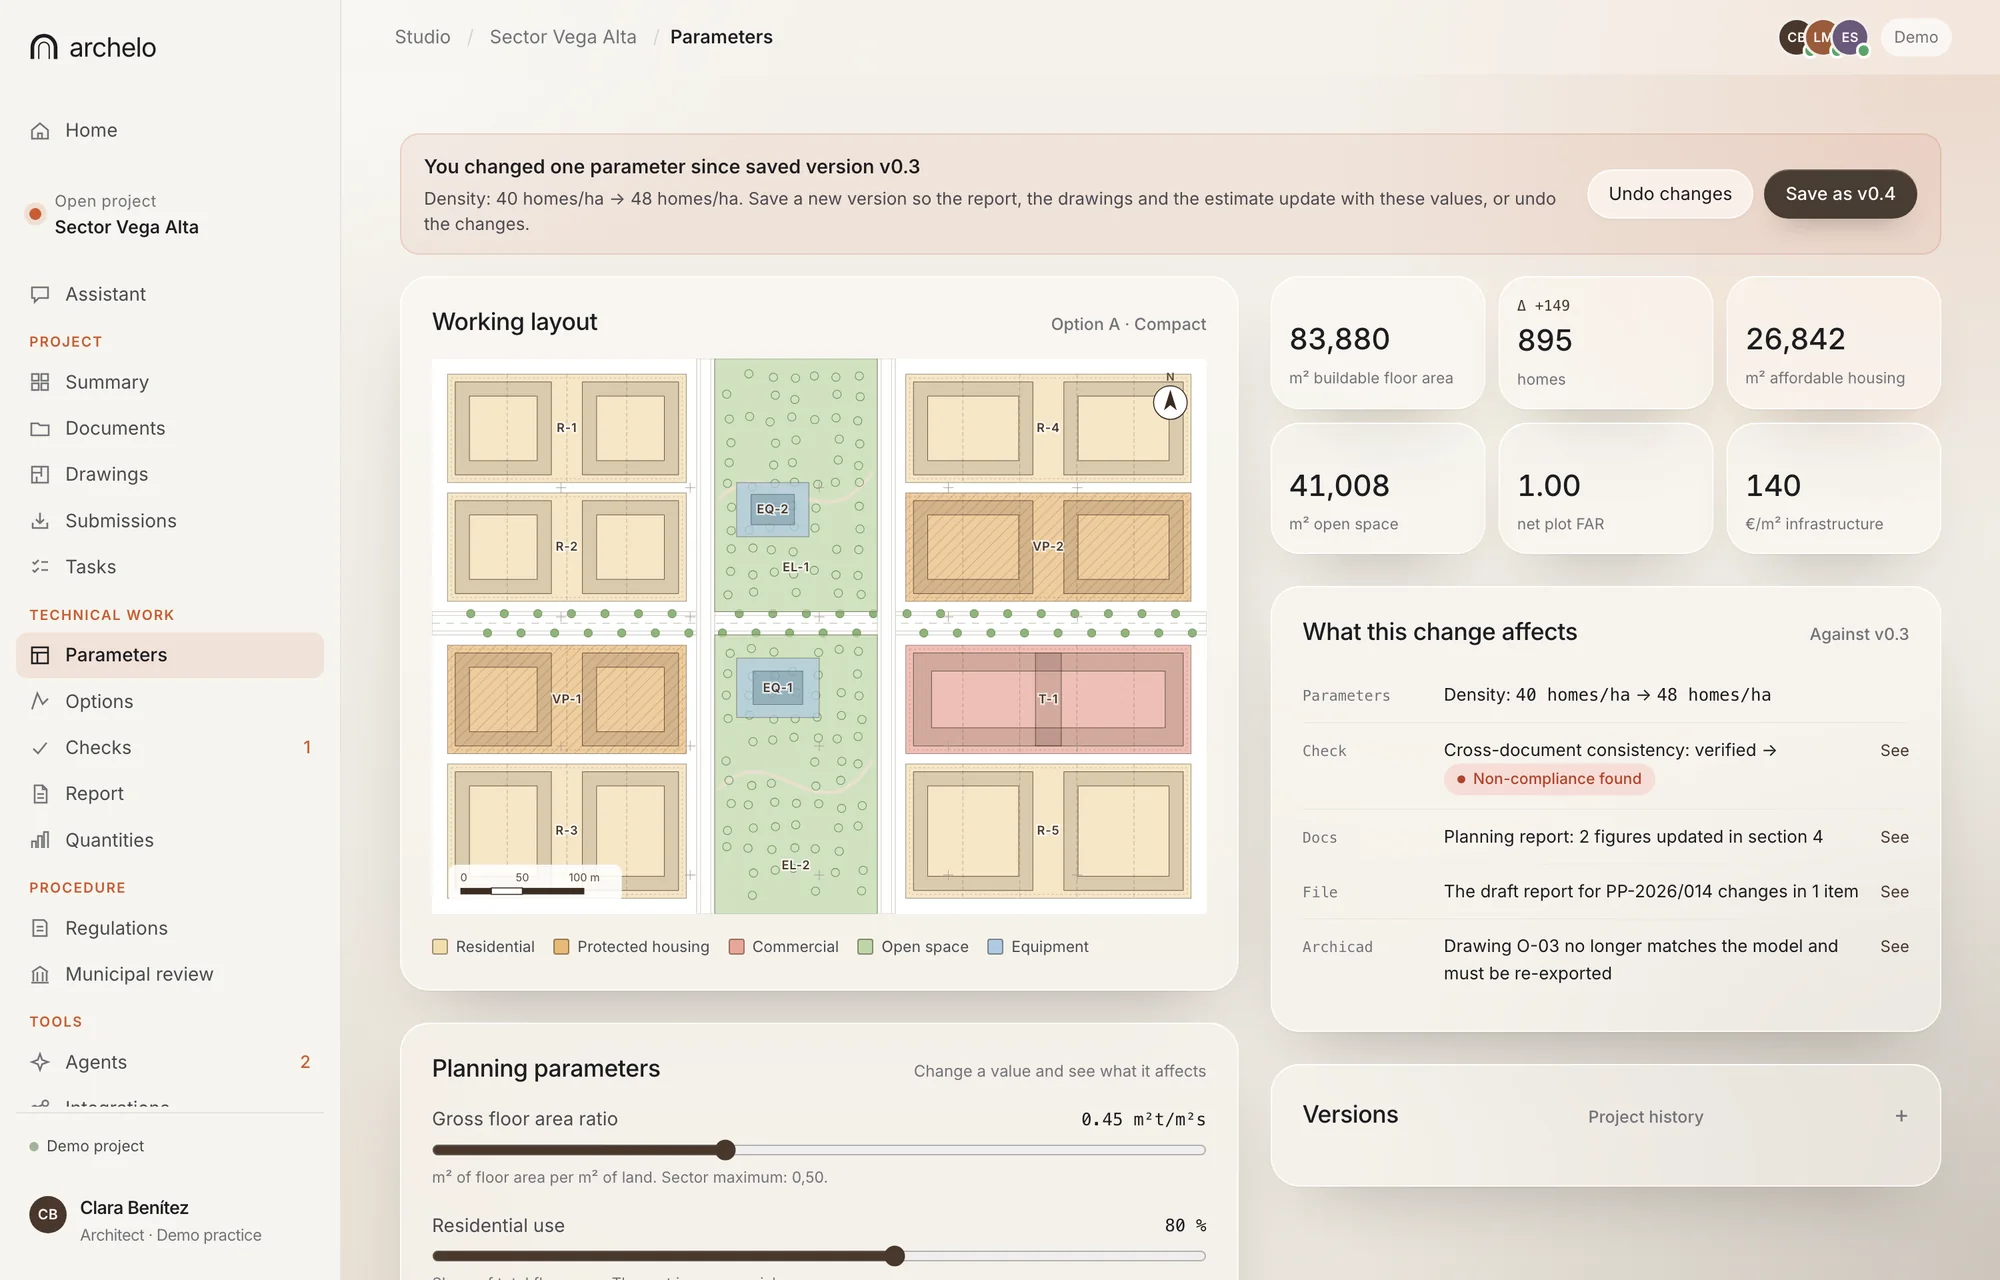This screenshot has height=1280, width=2000.
Task: Click the Tasks checklist icon
Action: (x=40, y=567)
